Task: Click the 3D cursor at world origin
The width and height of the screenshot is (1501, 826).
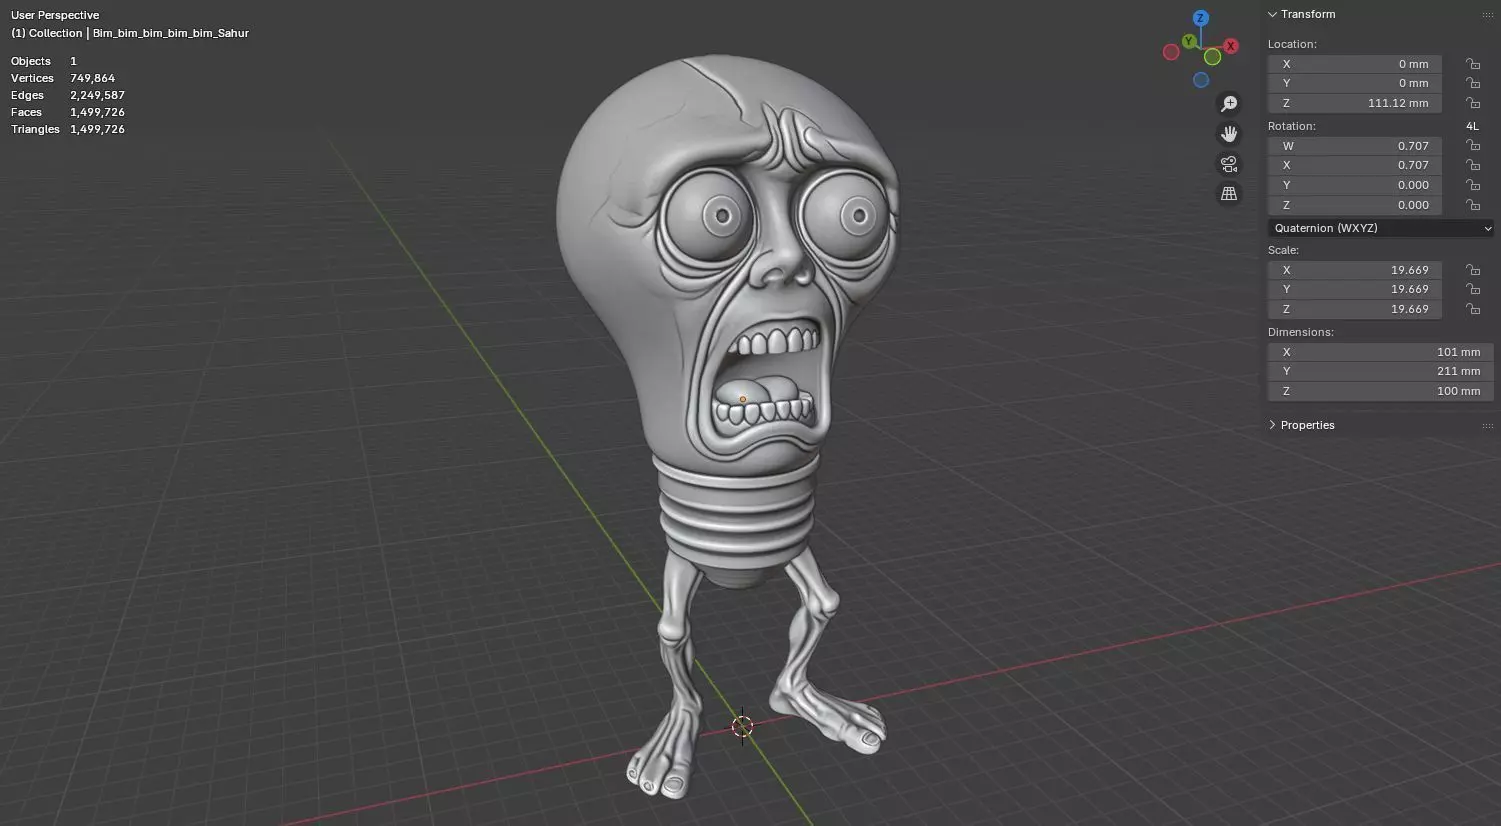Action: pyautogui.click(x=742, y=726)
